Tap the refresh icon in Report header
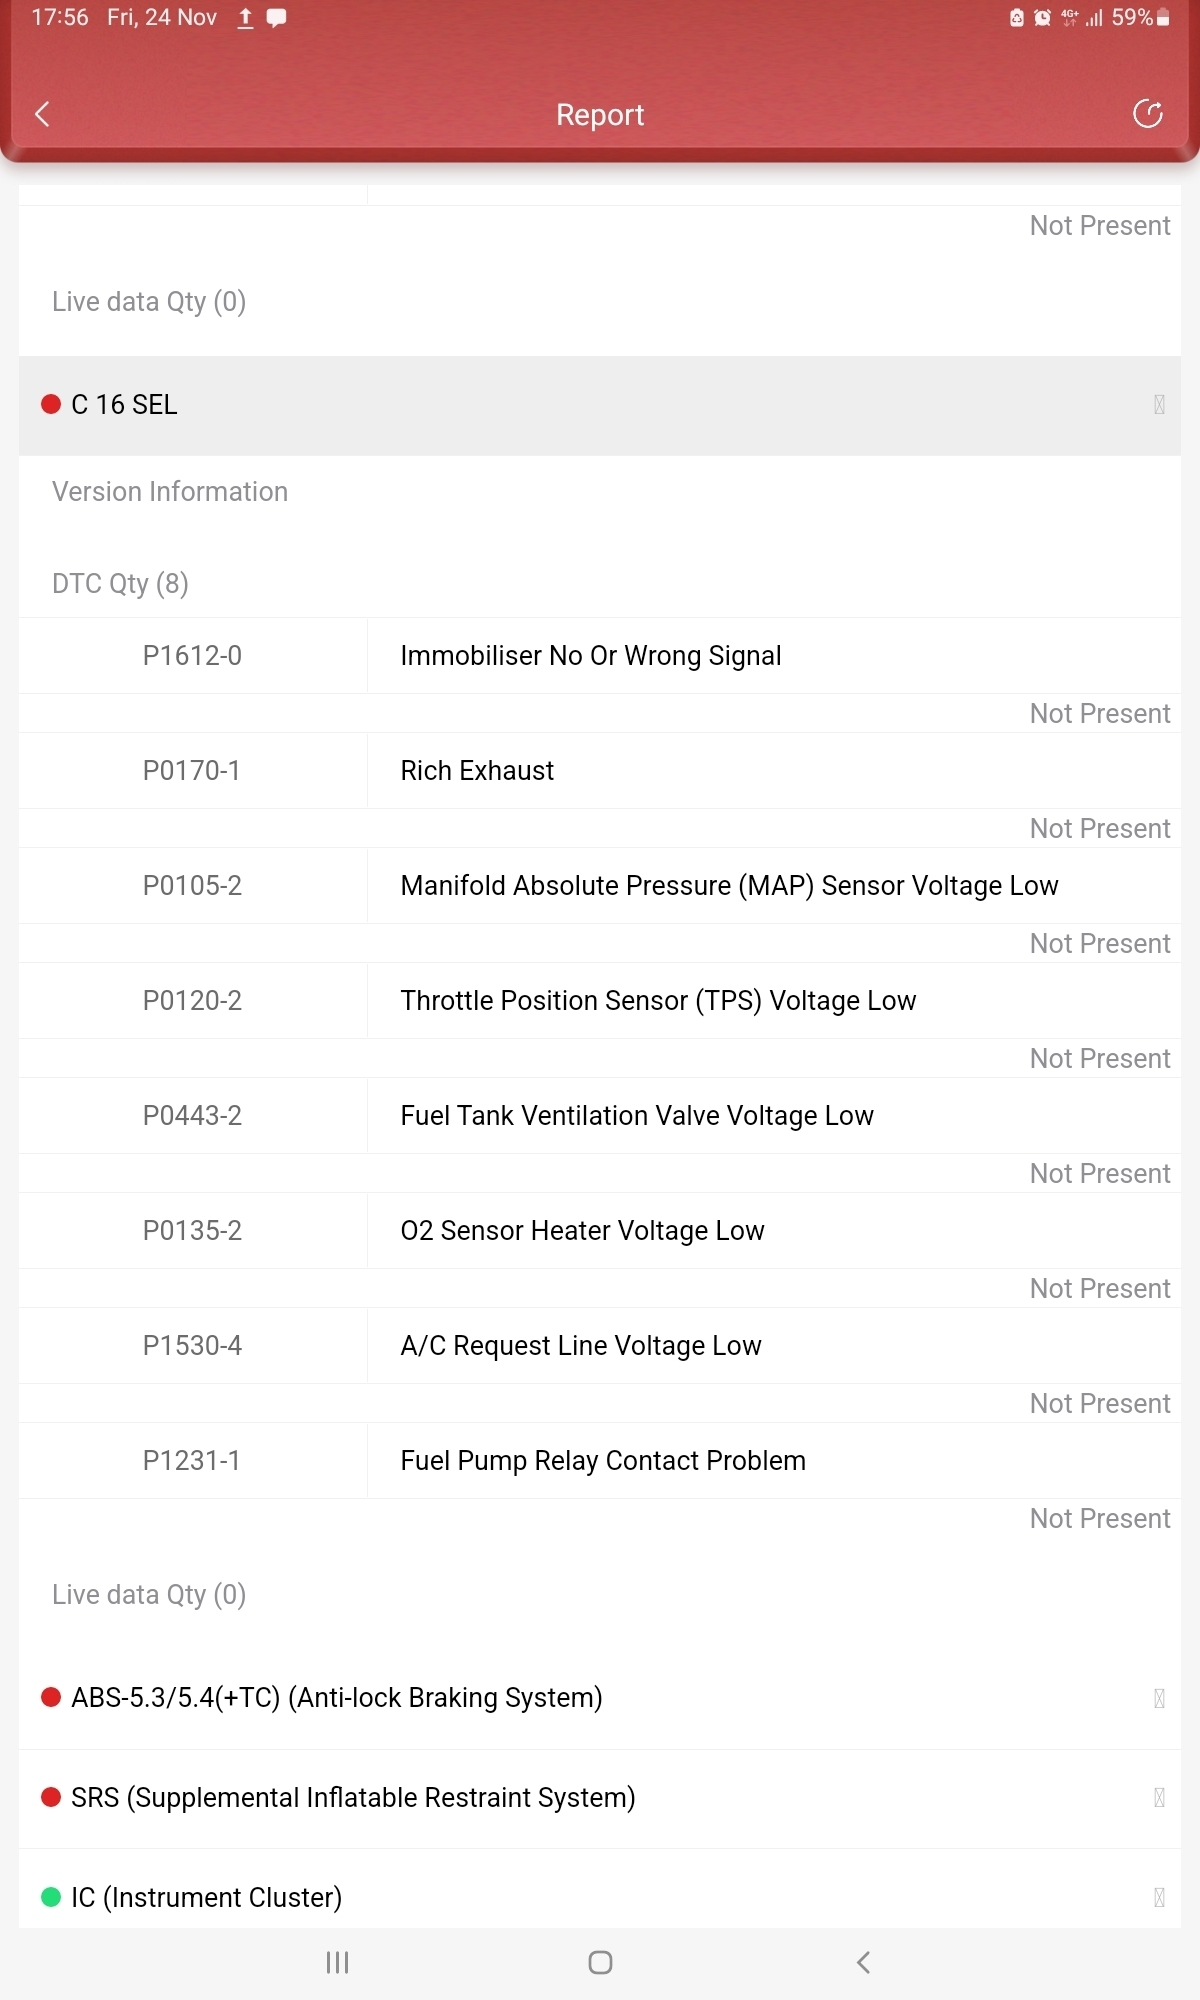 (1147, 114)
